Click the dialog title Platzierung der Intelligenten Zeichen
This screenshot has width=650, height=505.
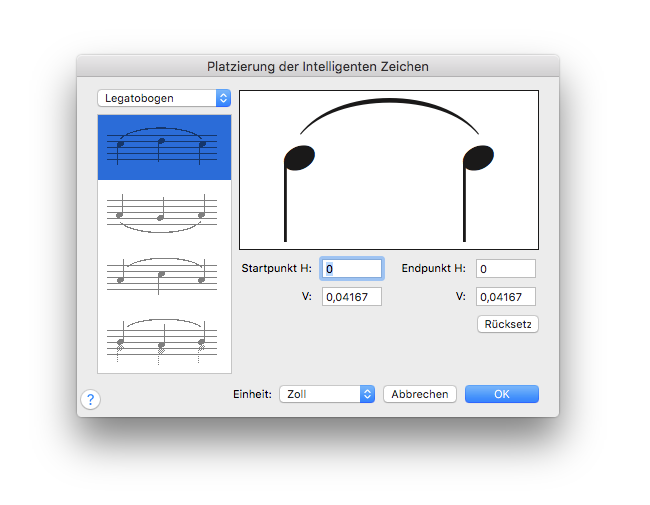[x=318, y=66]
